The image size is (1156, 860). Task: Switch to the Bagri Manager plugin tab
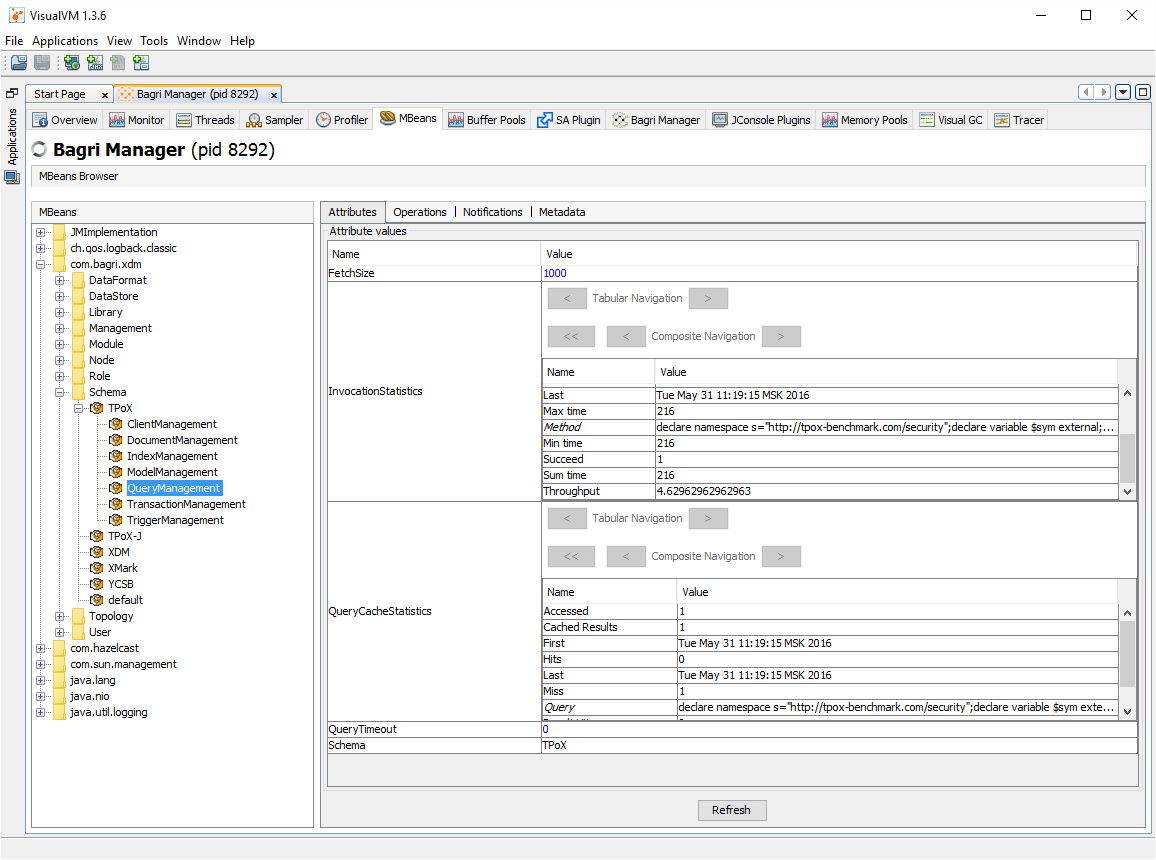[x=656, y=119]
